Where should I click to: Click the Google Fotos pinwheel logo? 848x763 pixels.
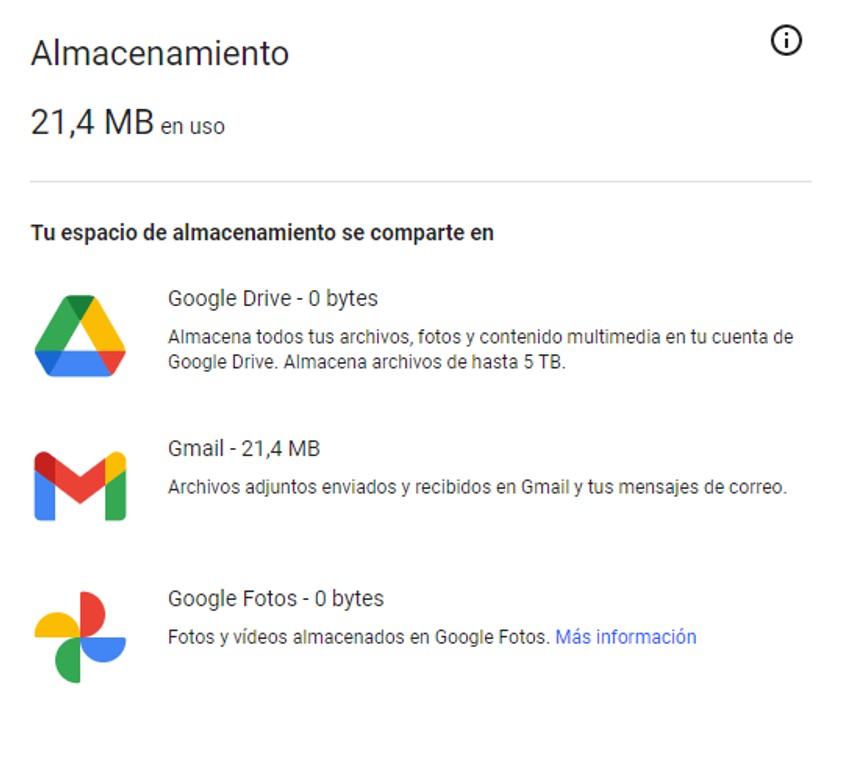[80, 637]
